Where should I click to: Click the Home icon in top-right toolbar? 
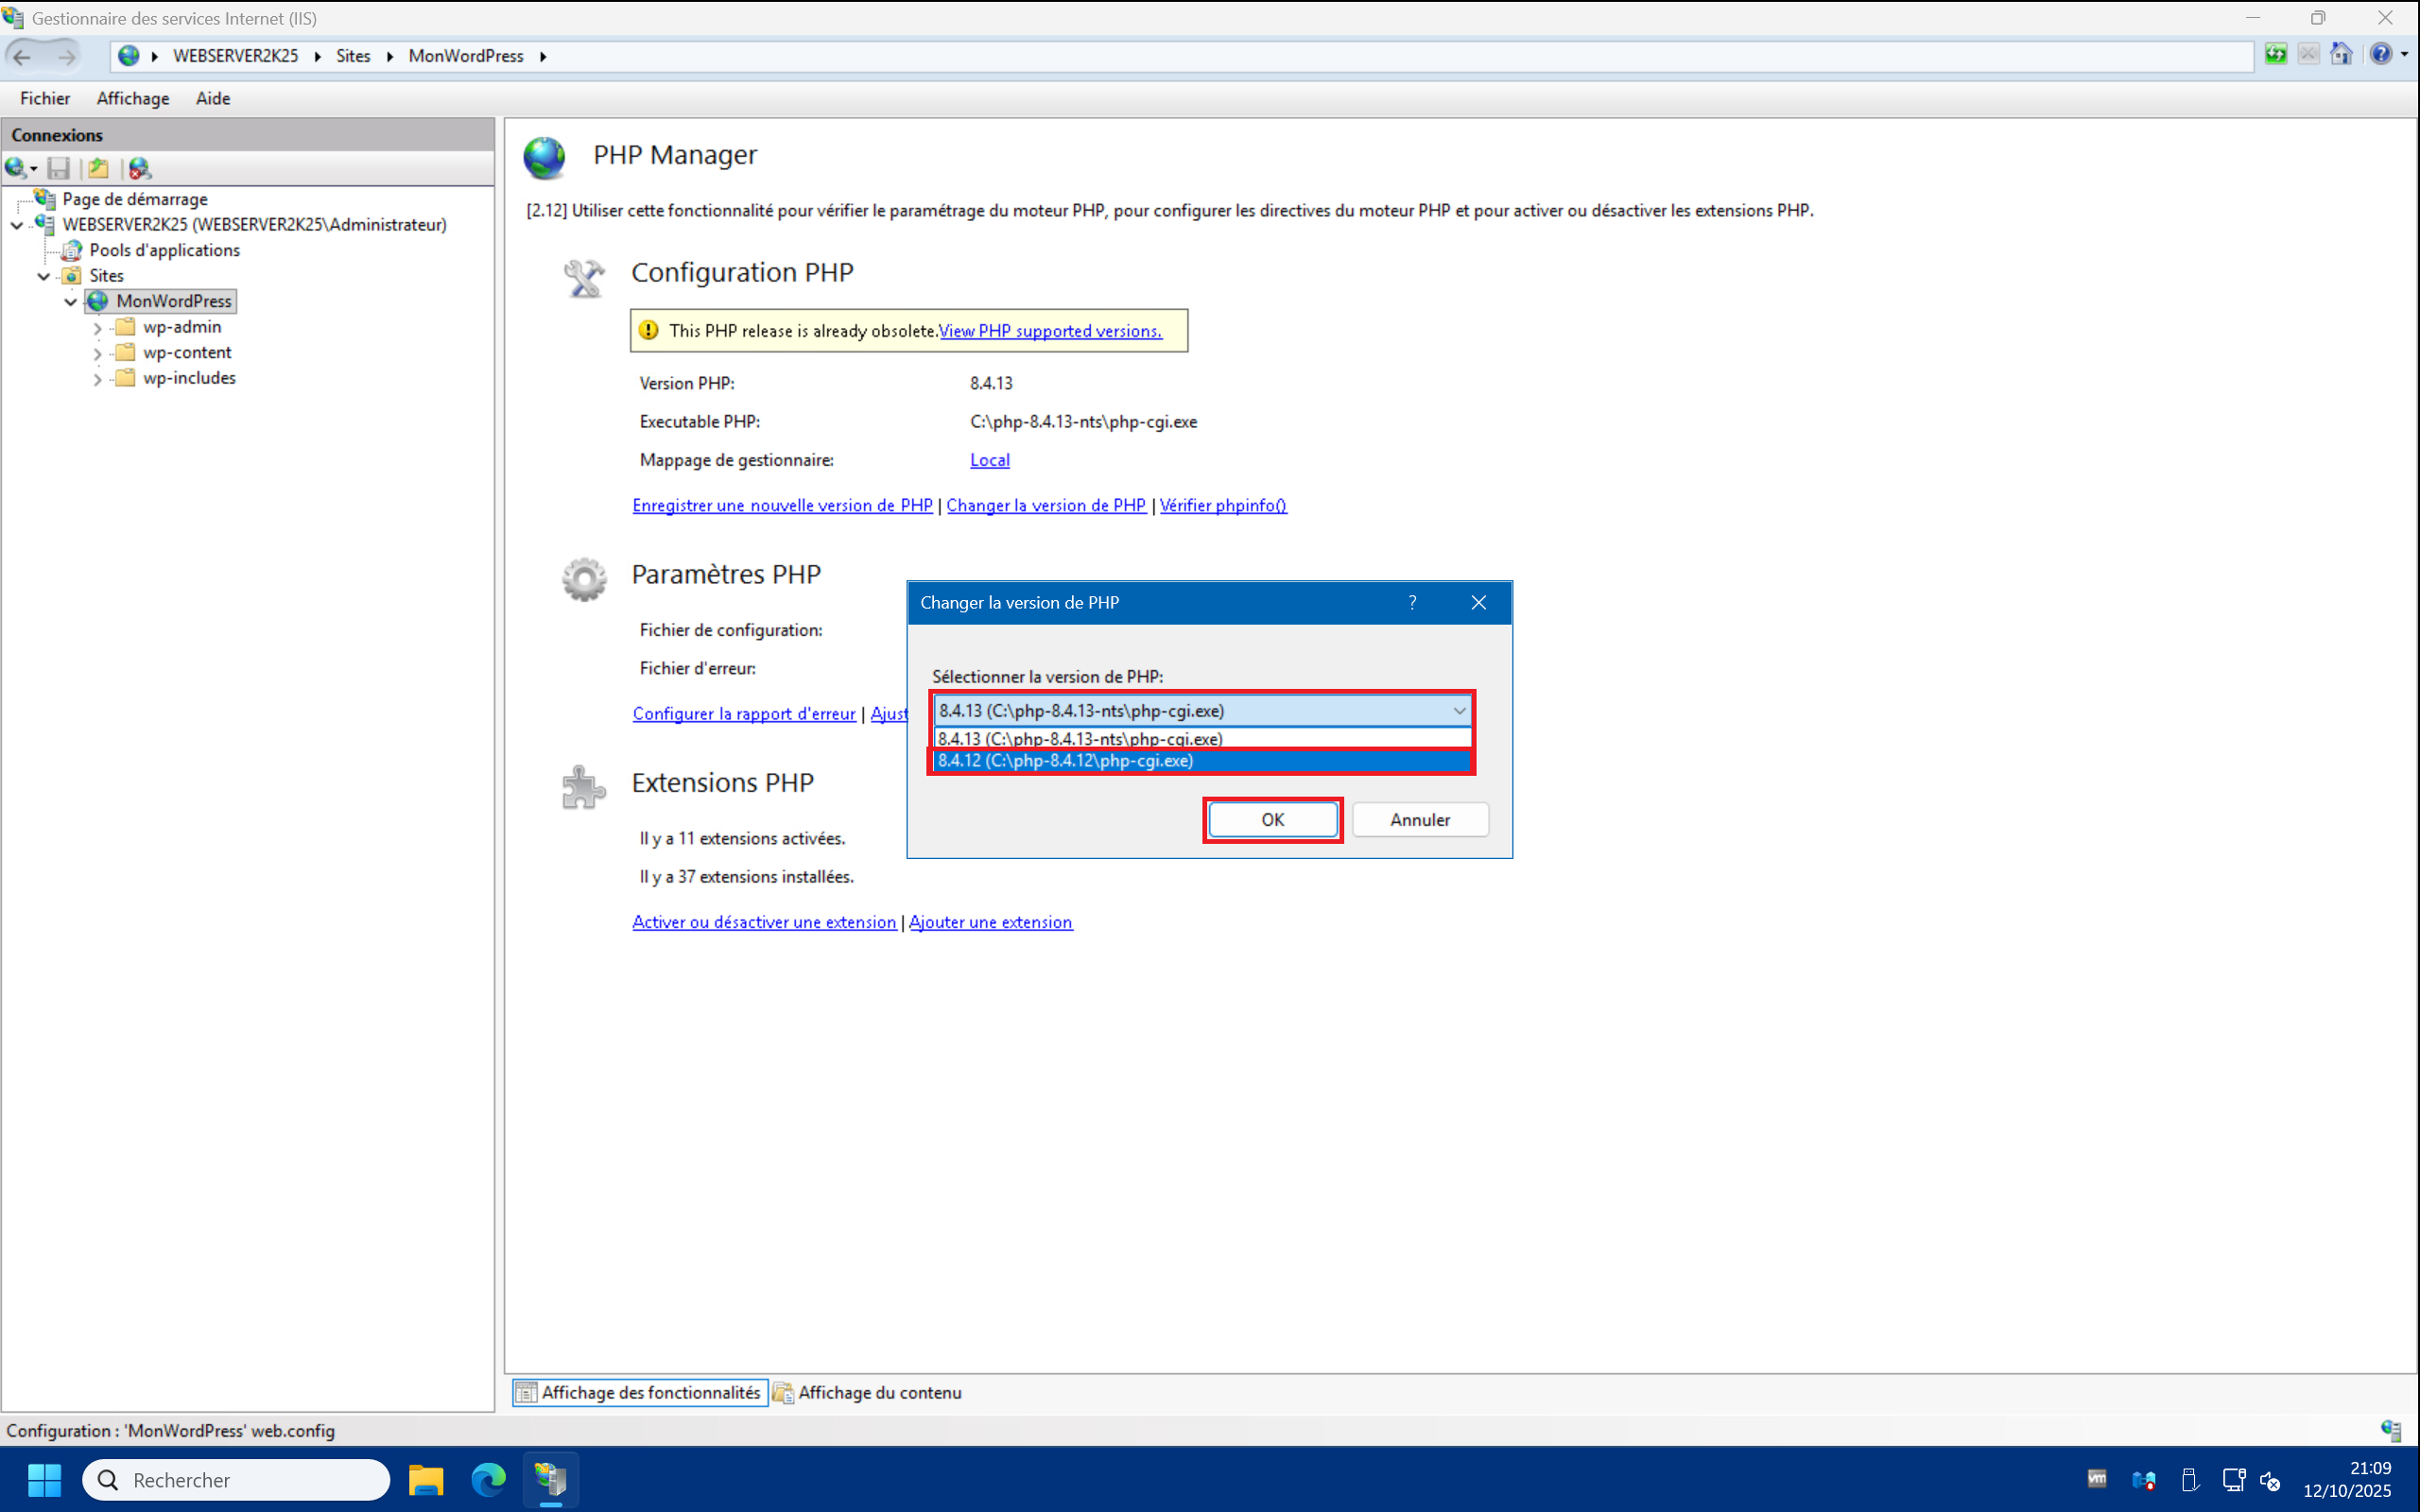pyautogui.click(x=2341, y=55)
